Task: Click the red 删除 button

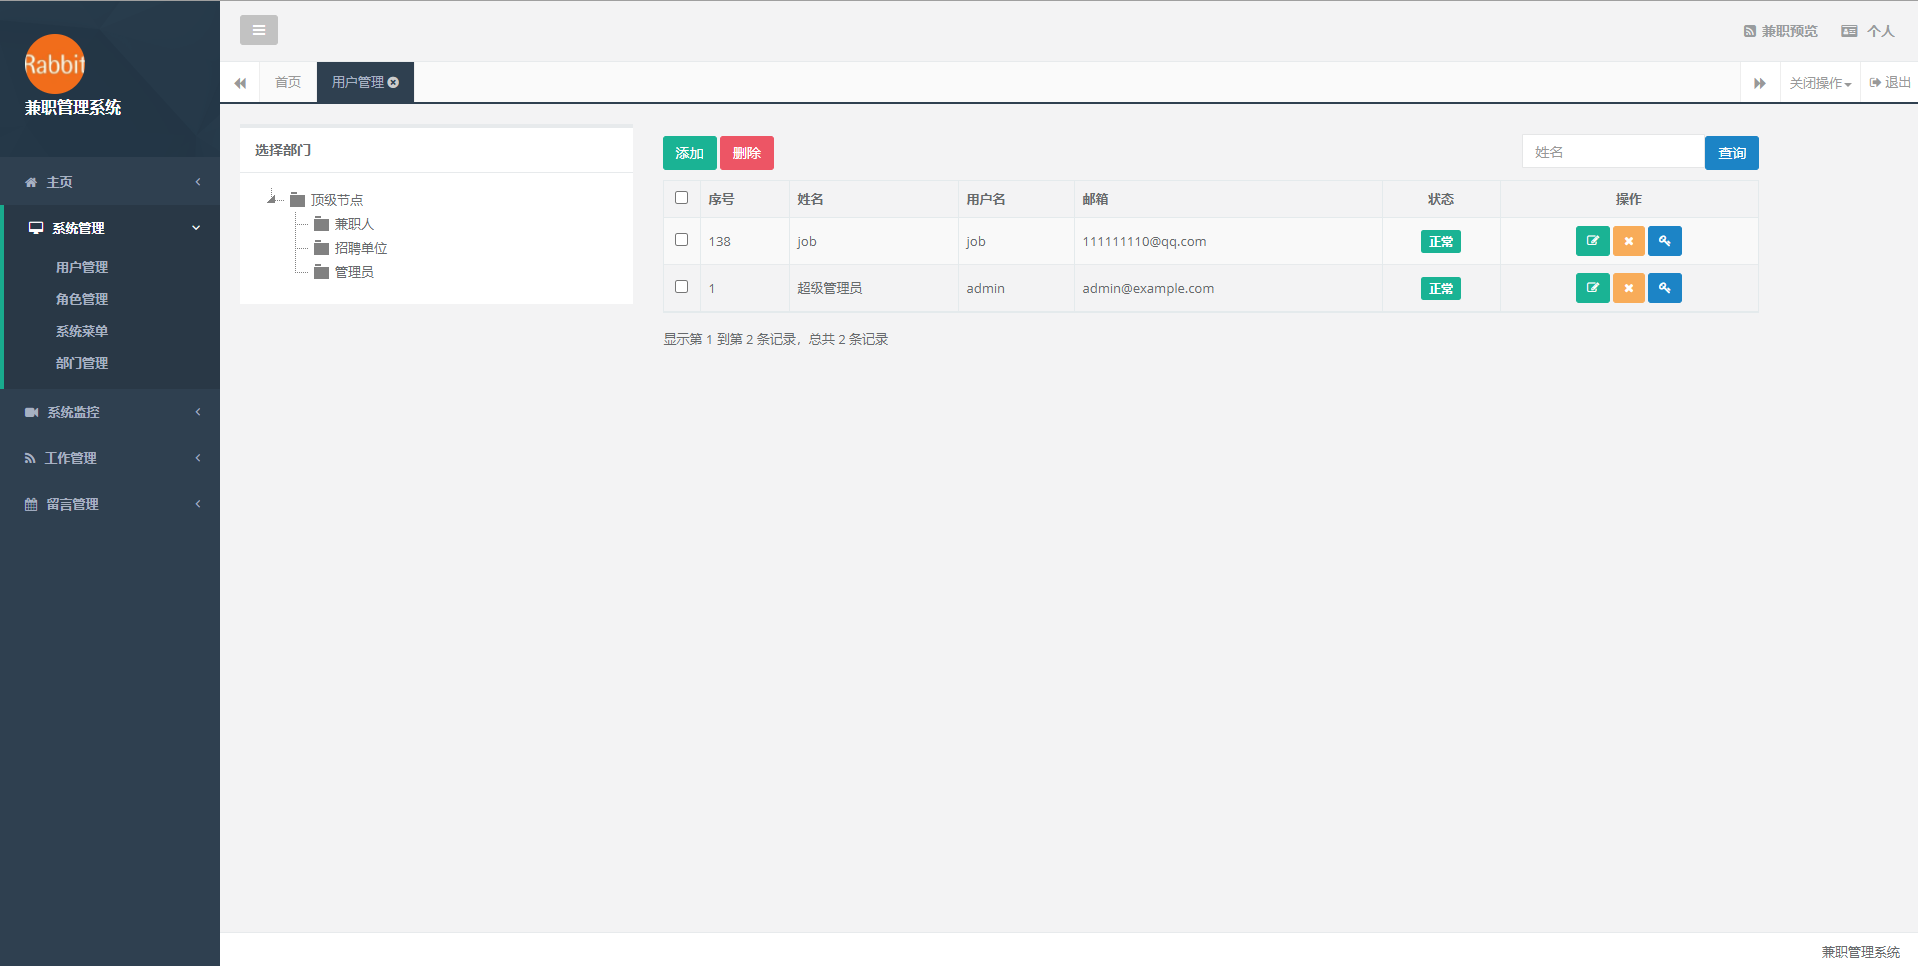Action: 747,153
